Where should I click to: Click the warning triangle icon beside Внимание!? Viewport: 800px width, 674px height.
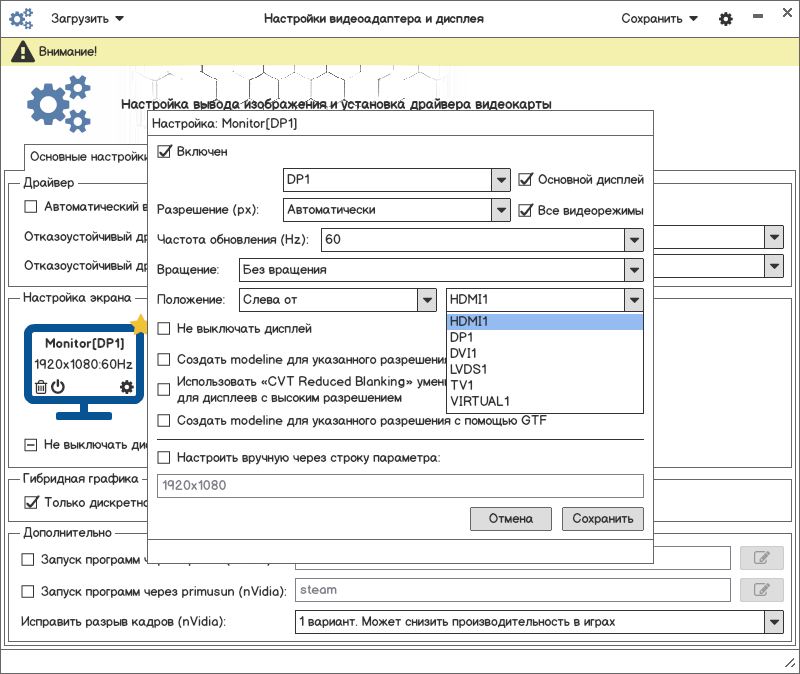[22, 52]
